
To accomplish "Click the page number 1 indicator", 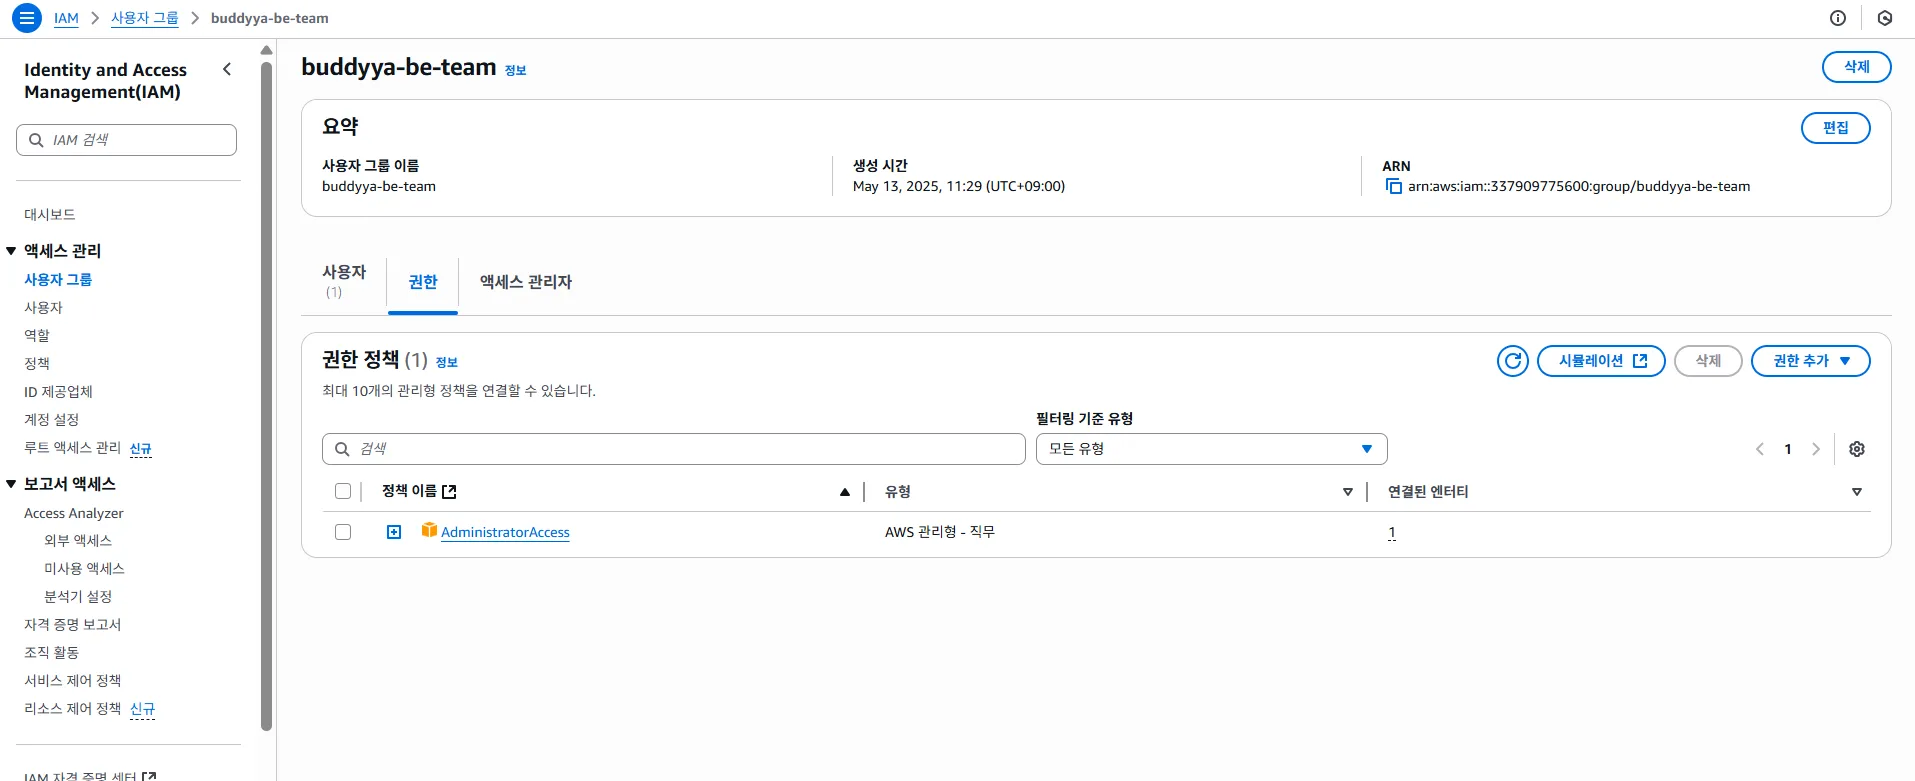I will click(x=1788, y=449).
